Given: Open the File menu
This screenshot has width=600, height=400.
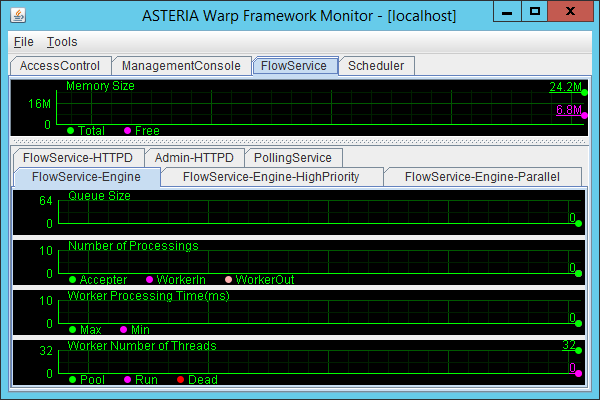Looking at the screenshot, I should click(24, 42).
